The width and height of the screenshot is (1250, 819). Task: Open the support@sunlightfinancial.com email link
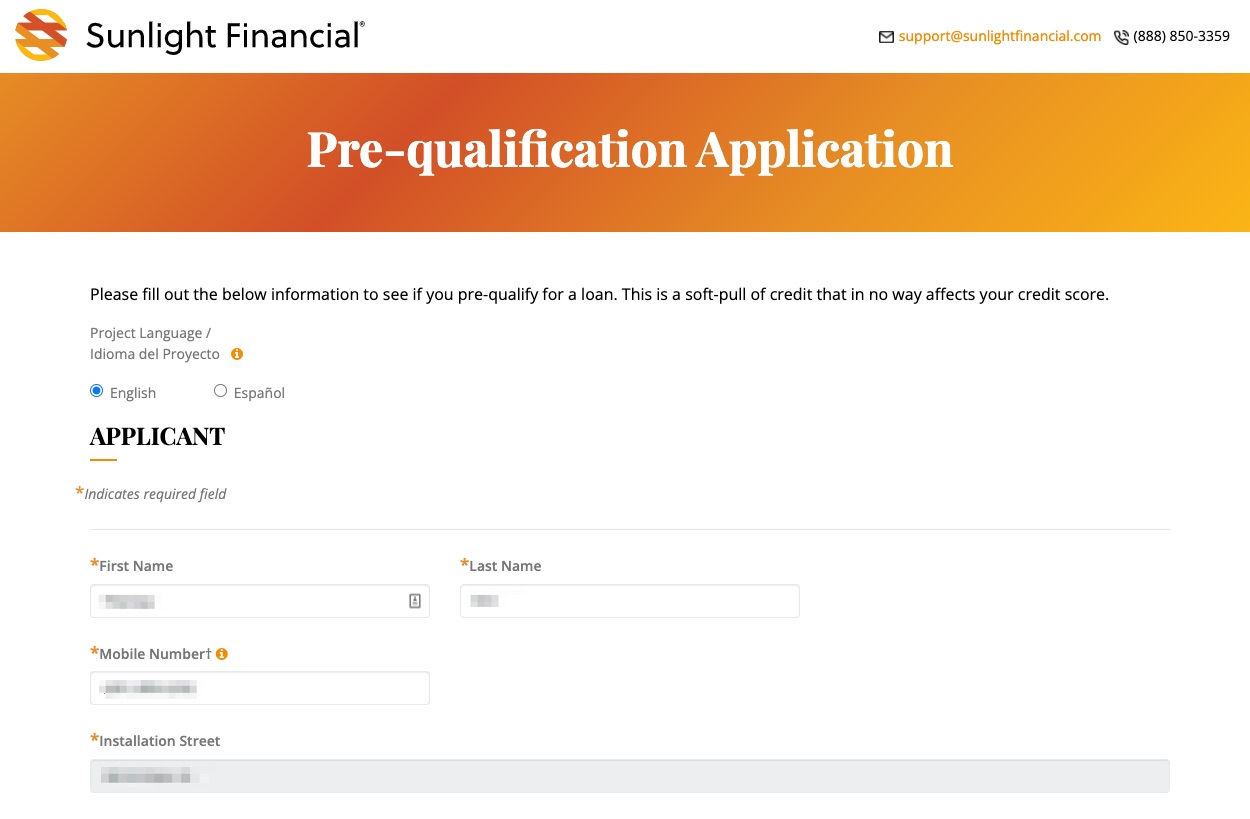coord(999,36)
